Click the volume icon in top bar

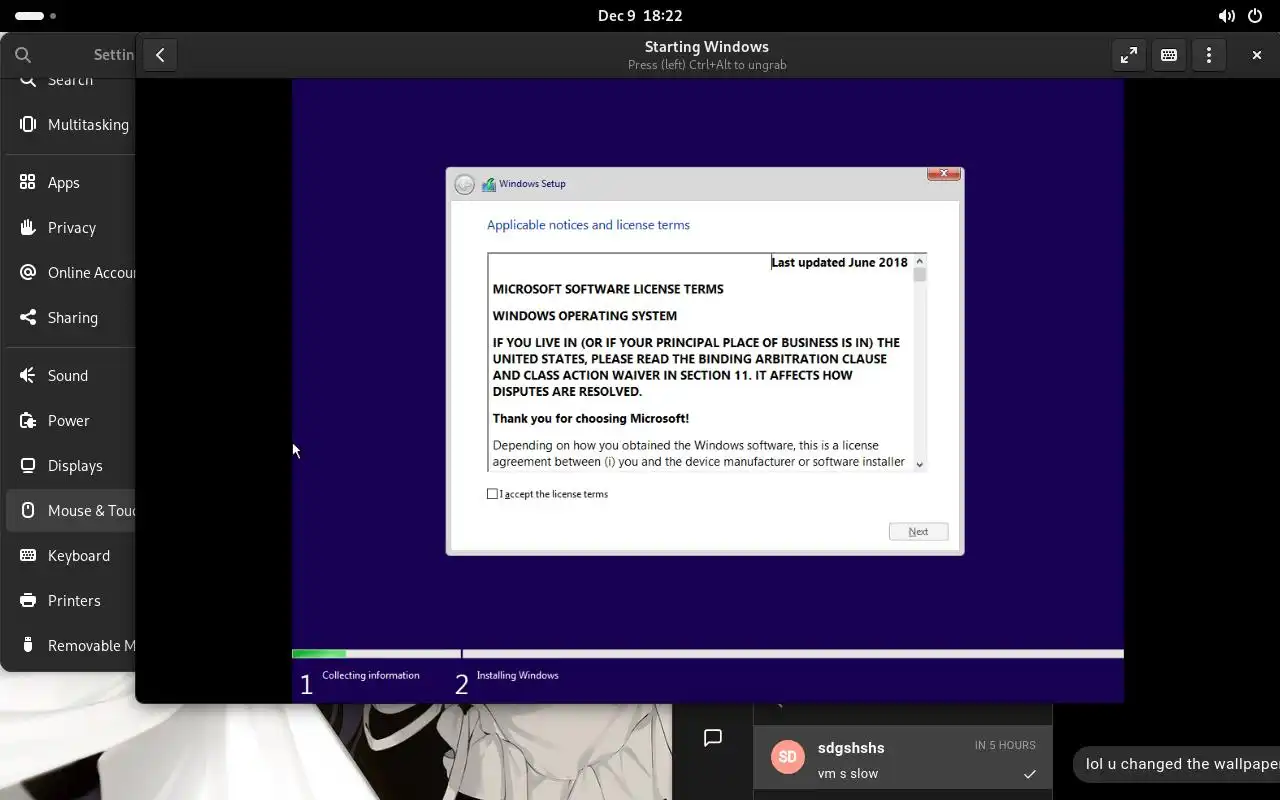coord(1226,16)
